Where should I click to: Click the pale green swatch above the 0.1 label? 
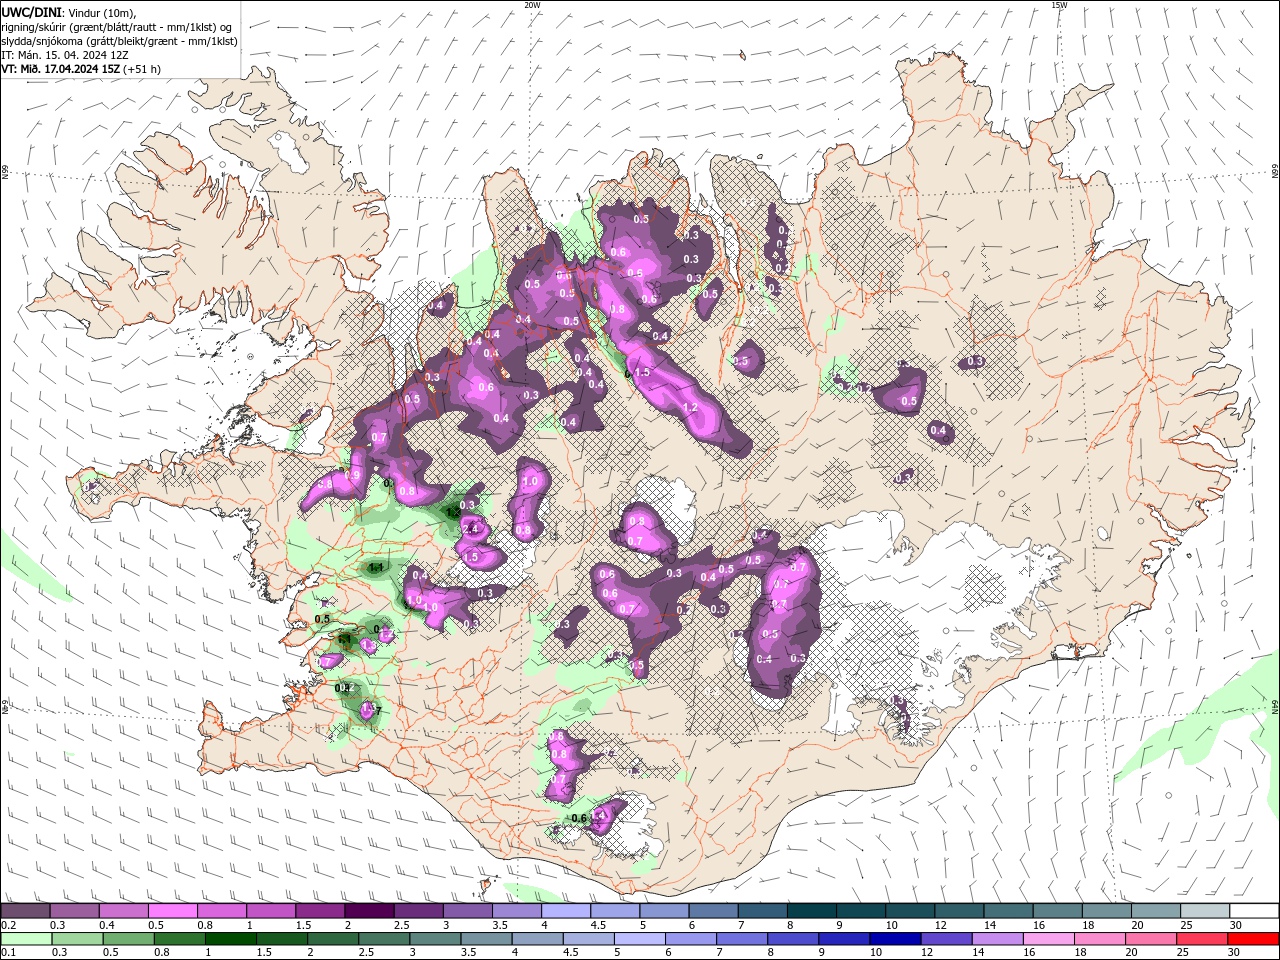[x=26, y=939]
